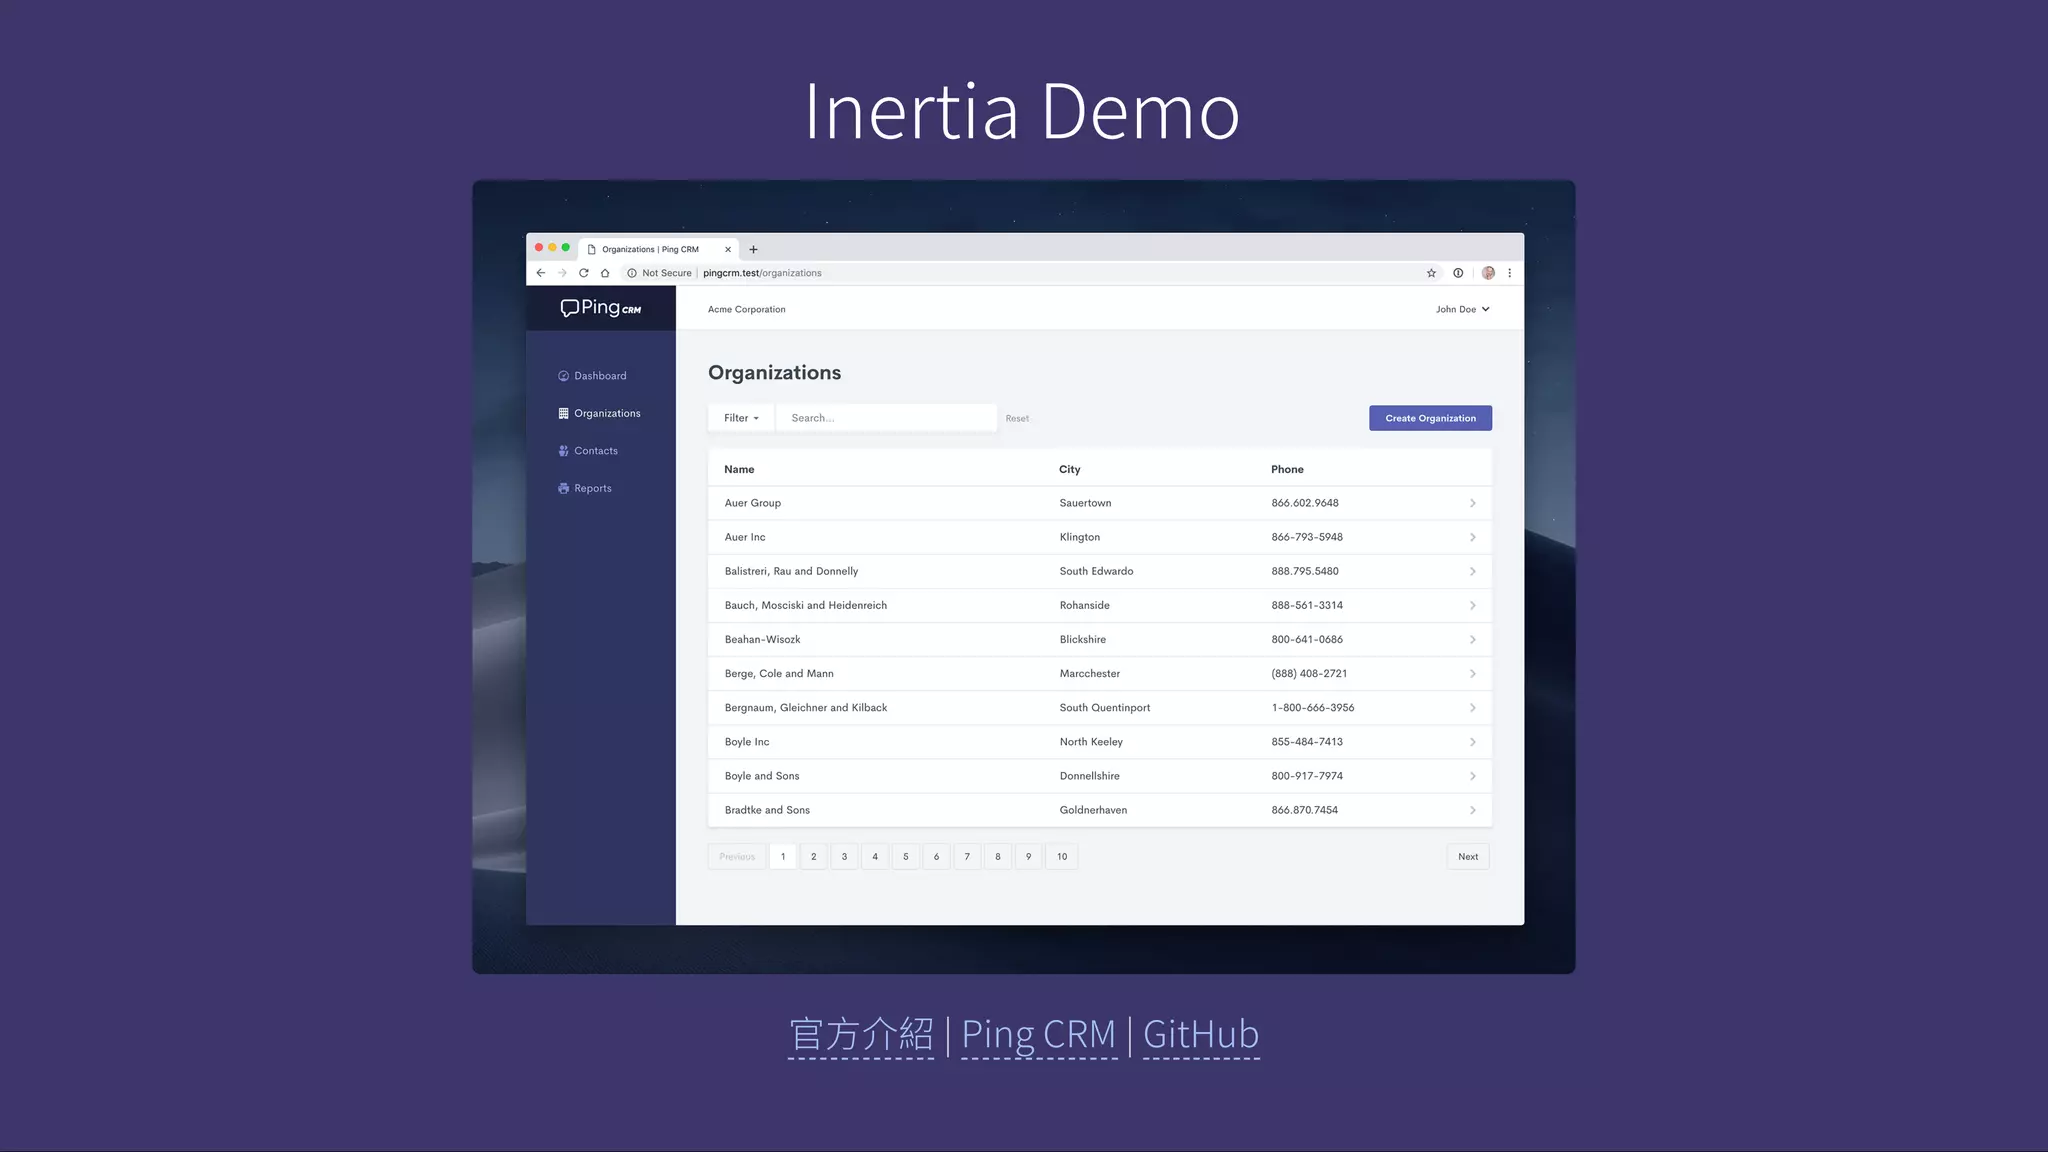Open Beahan-Wisozk row chevron
The width and height of the screenshot is (2048, 1152).
[x=1472, y=640]
